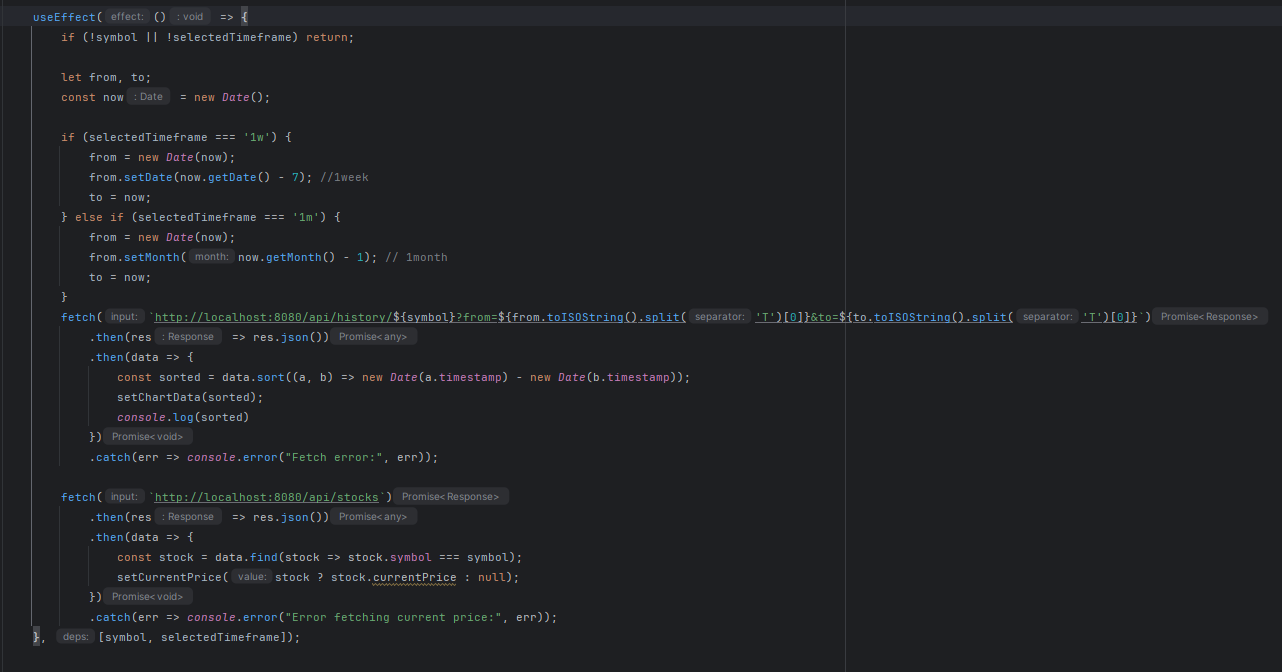This screenshot has width=1282, height=672.
Task: Click the 'effect:' inlay hint after useEffect
Action: pos(127,17)
